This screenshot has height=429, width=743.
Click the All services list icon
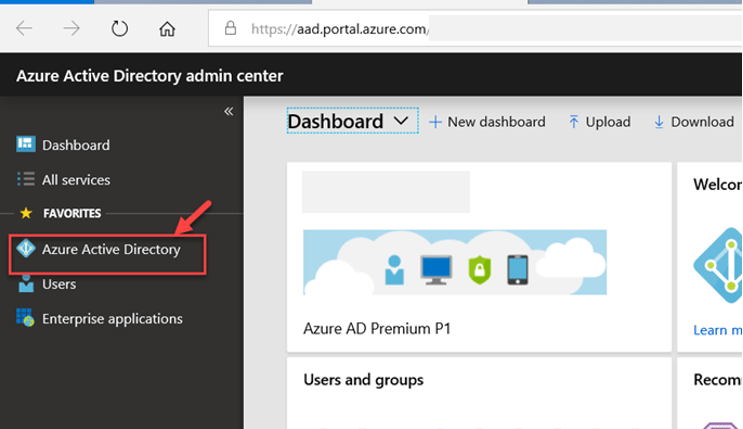(x=26, y=179)
